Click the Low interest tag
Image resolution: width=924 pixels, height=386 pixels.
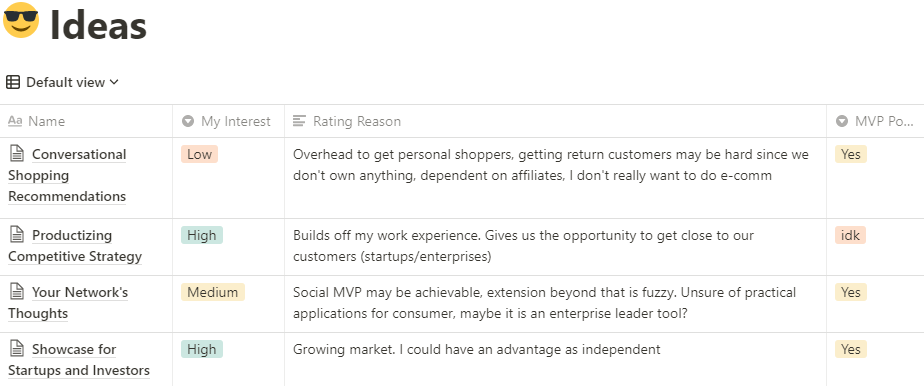(199, 154)
